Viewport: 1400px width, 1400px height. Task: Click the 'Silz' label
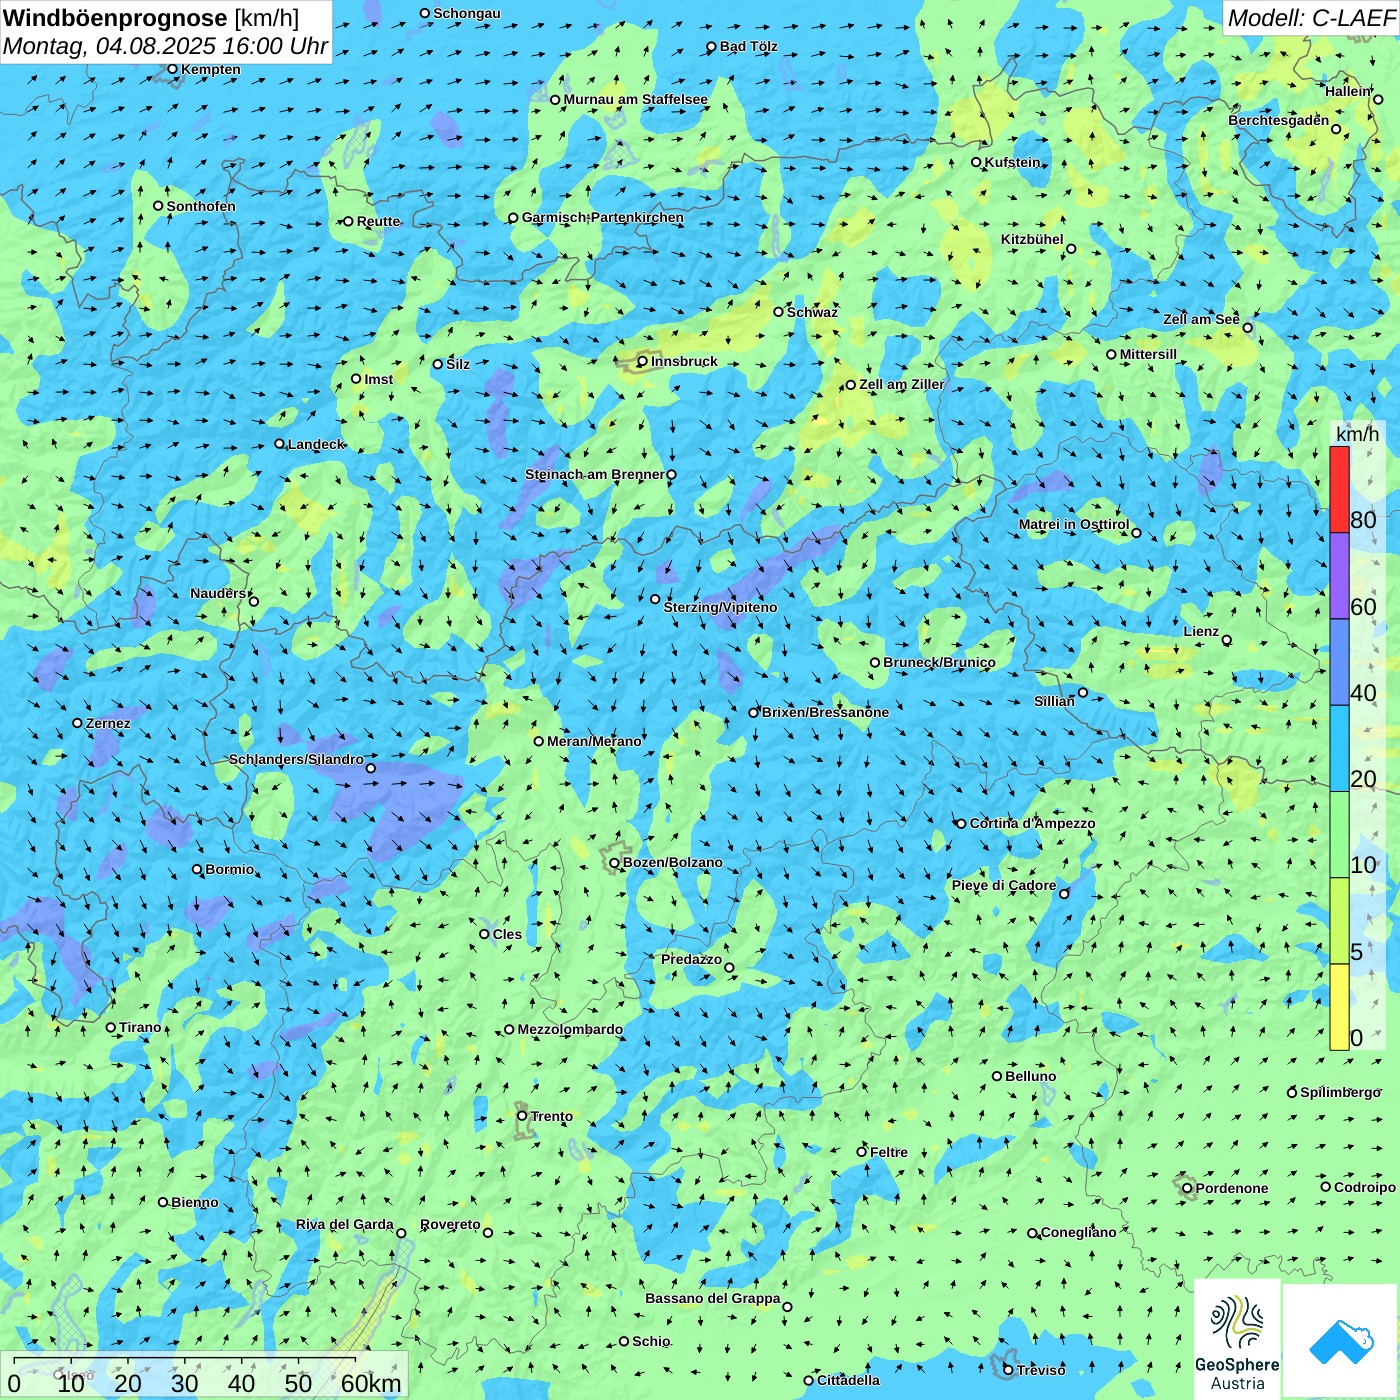click(458, 364)
